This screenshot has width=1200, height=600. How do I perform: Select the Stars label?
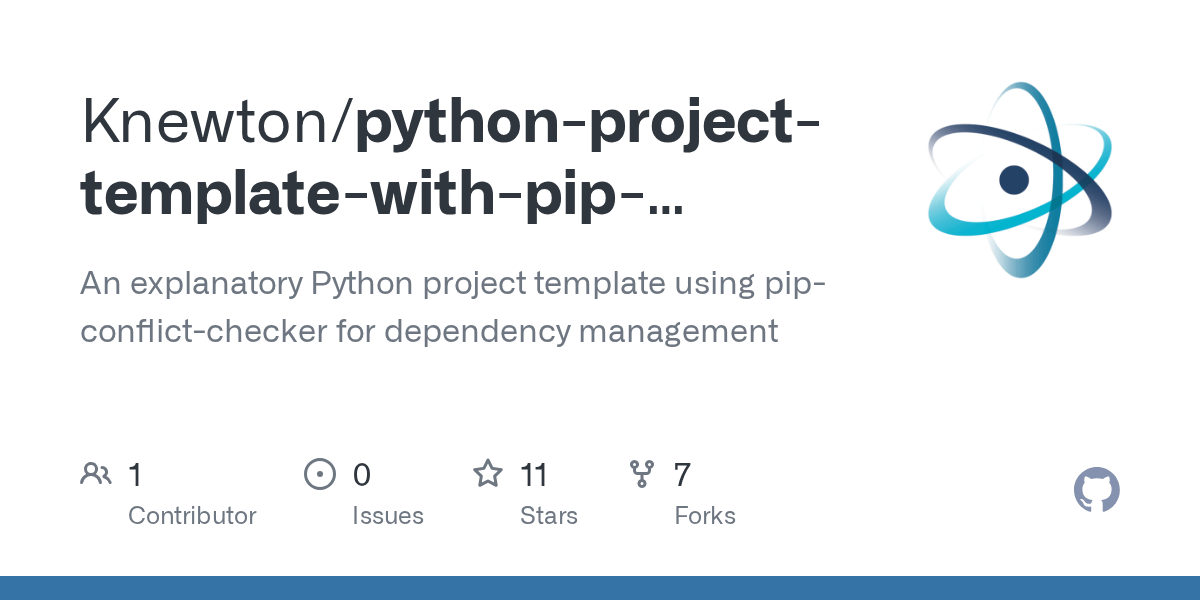click(548, 516)
